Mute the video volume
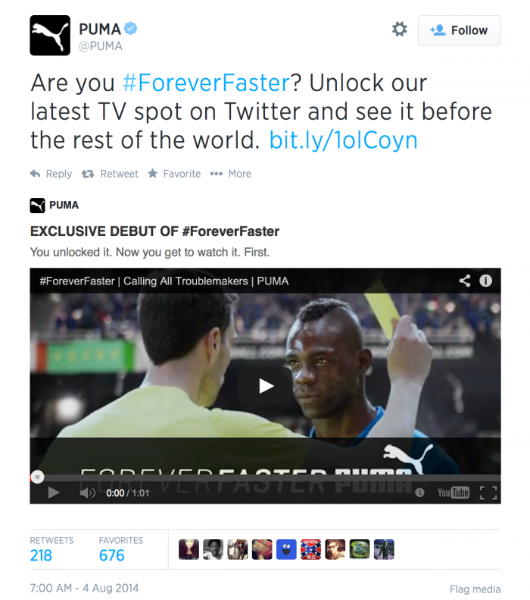This screenshot has width=530, height=600. [87, 492]
